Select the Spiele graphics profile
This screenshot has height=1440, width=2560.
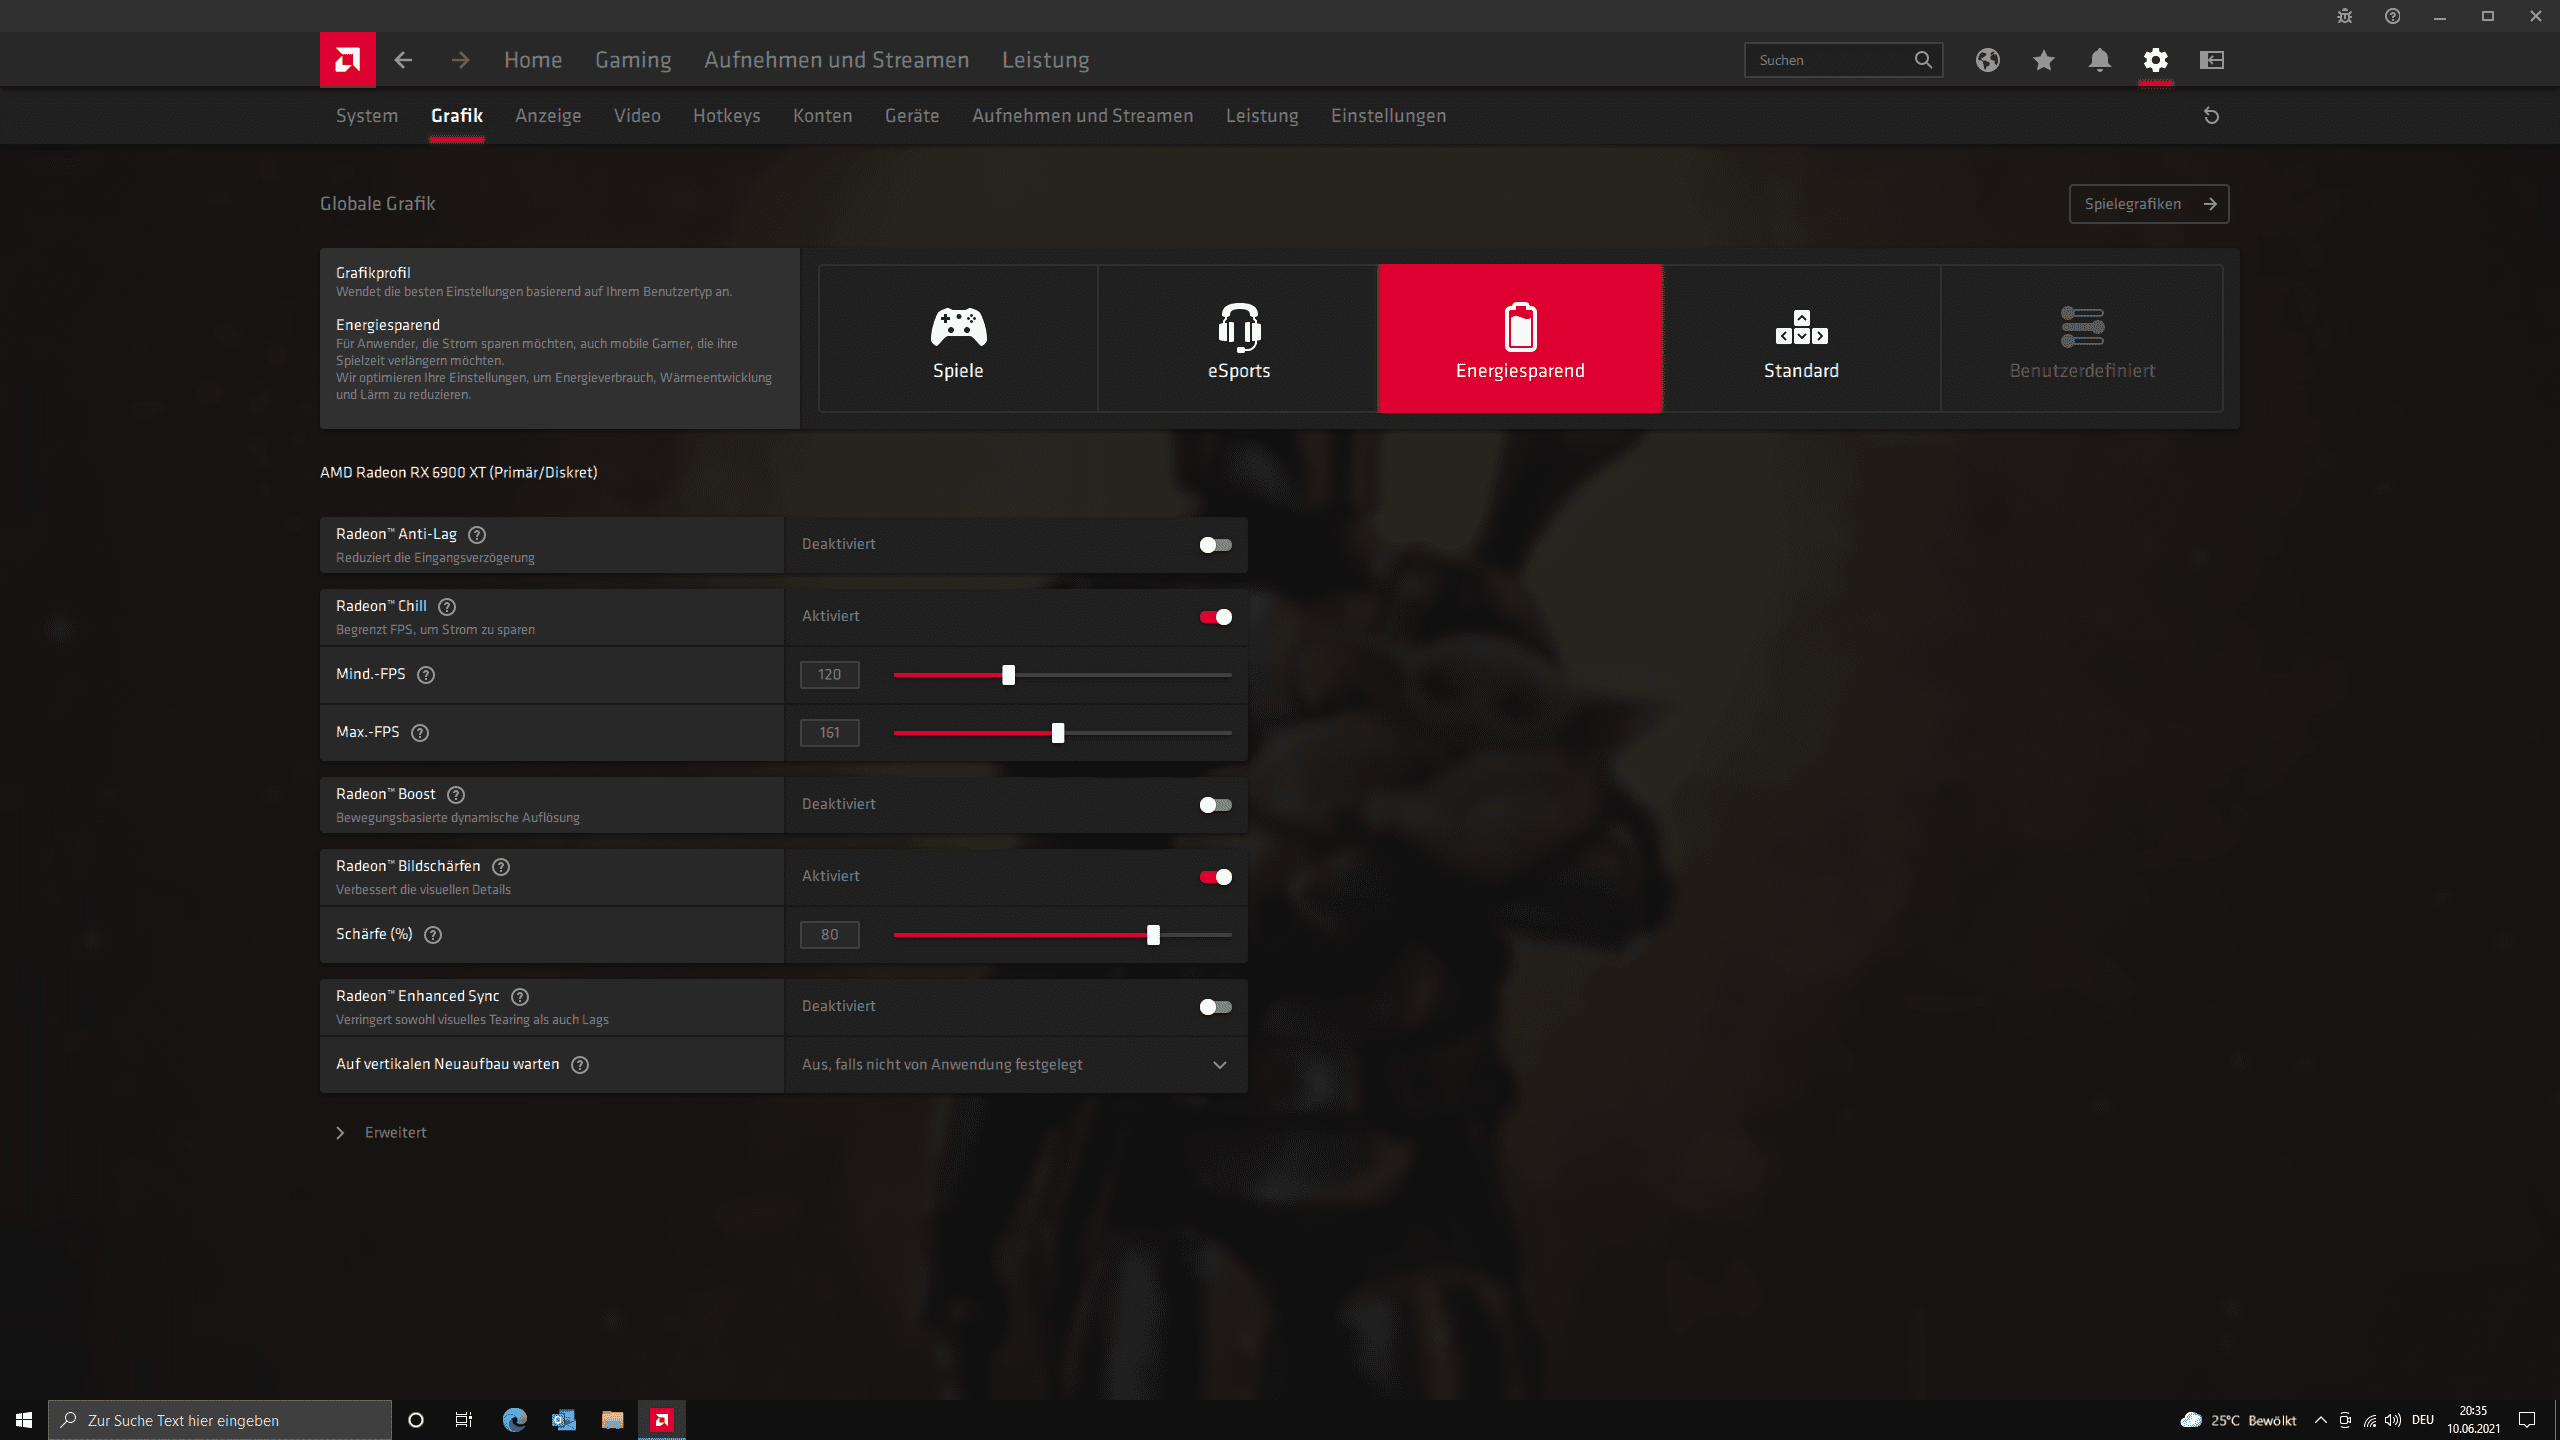pos(958,339)
